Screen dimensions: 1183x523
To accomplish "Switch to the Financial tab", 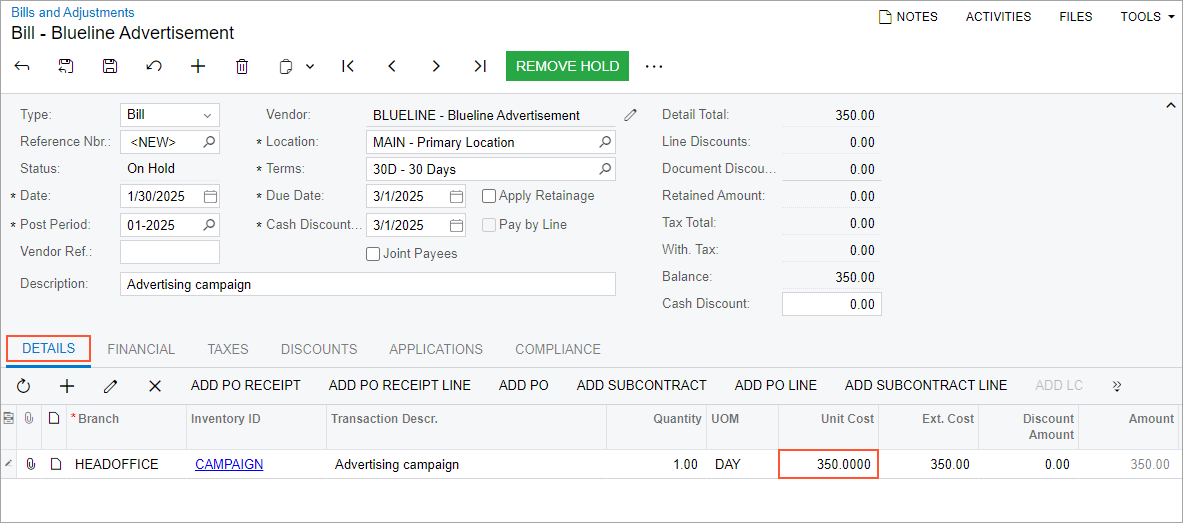I will click(x=141, y=349).
